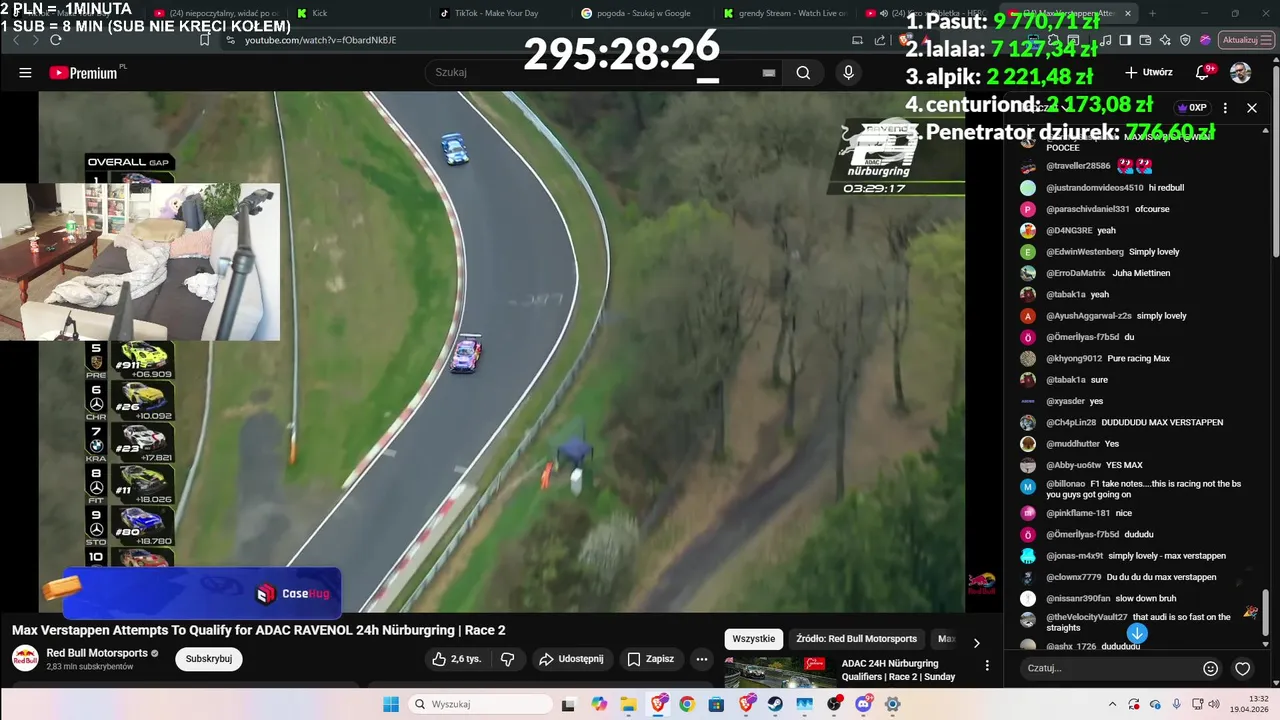Open Steam from the taskbar
This screenshot has height=720, width=1280.
click(775, 704)
